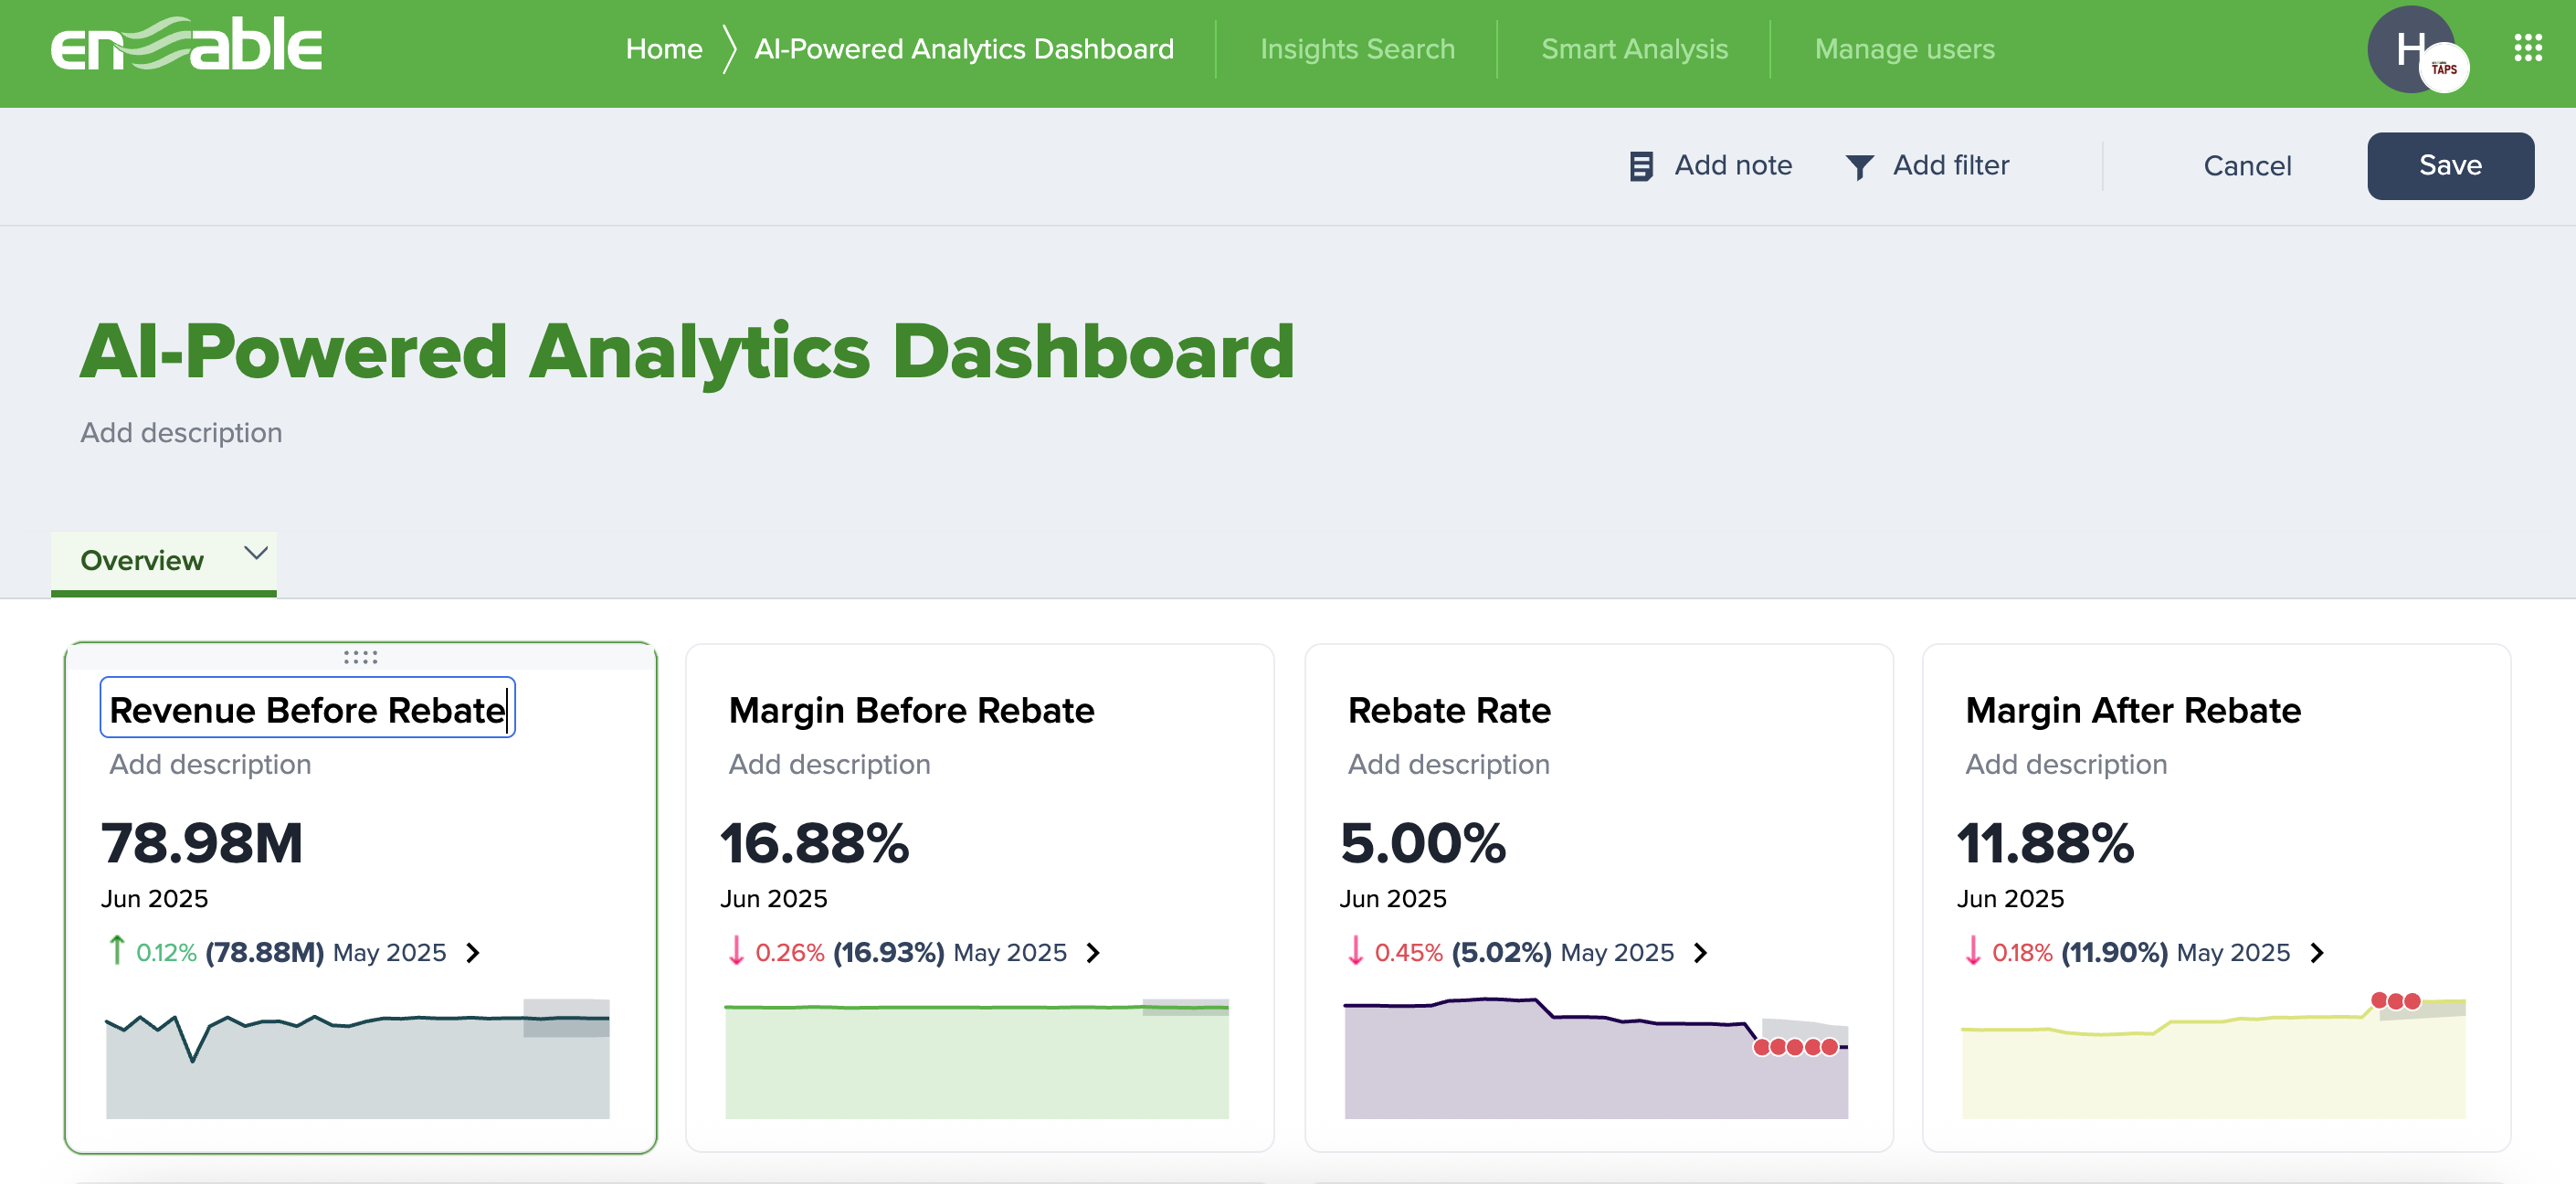The image size is (2576, 1184).
Task: Open the app grid launcher icon
Action: coord(2528,48)
